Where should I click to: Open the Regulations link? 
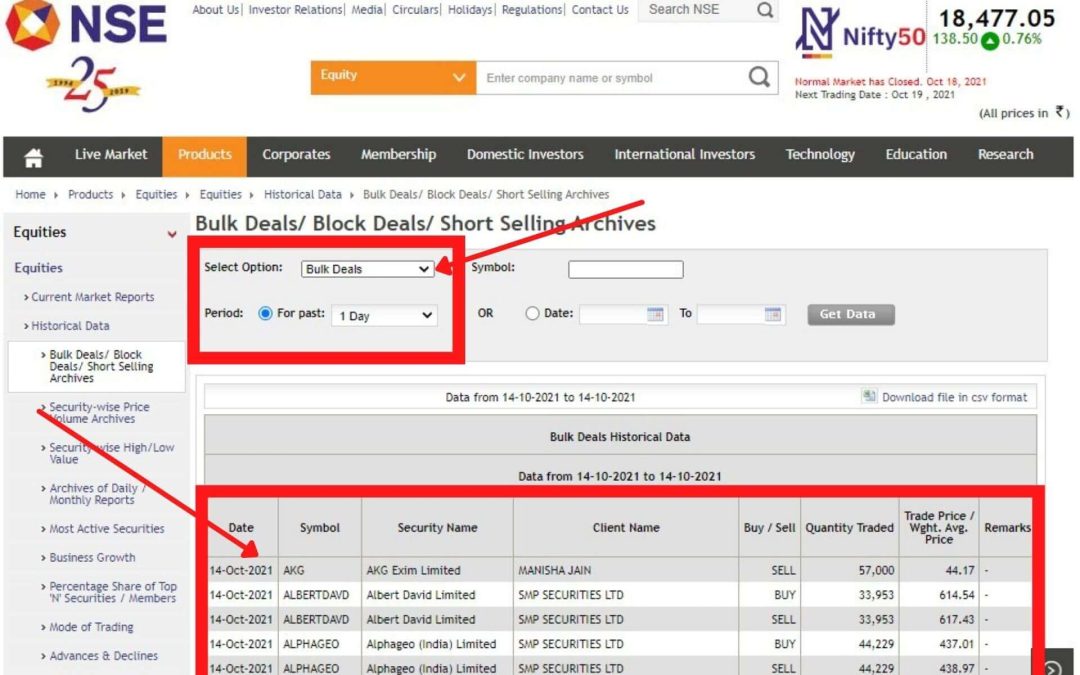click(532, 10)
